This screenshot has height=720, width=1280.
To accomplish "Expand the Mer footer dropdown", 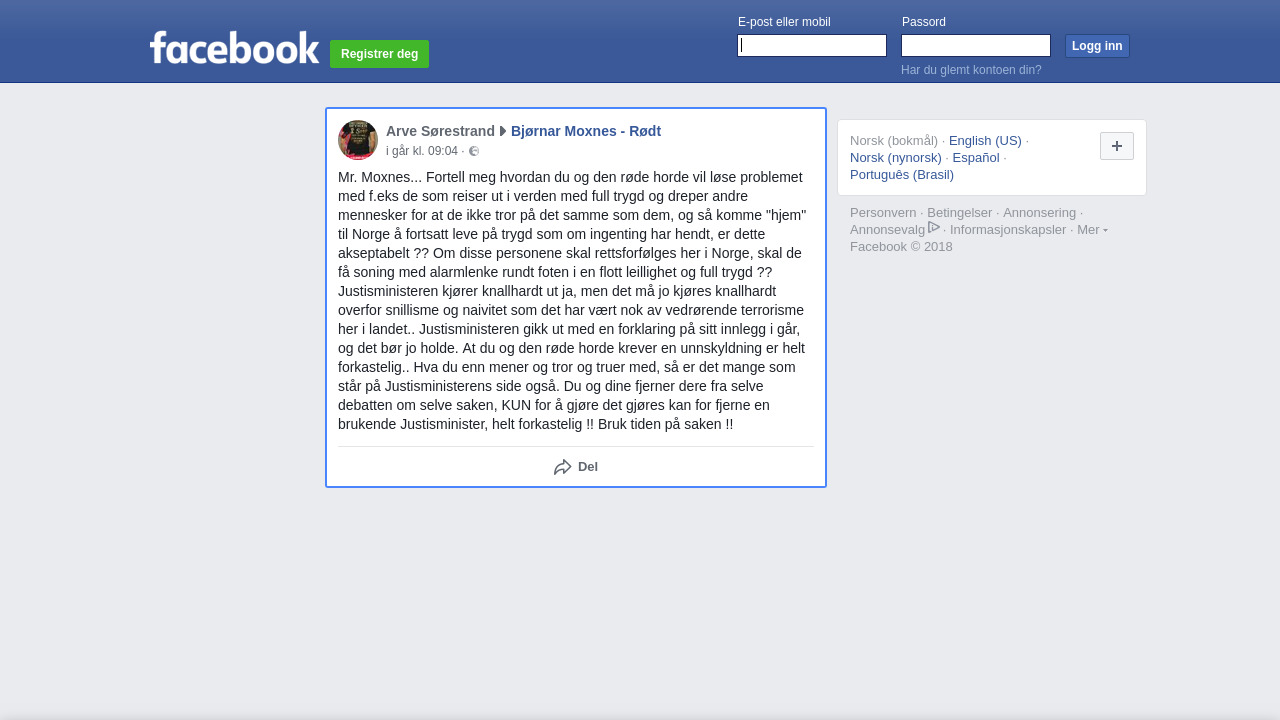I will click(1092, 229).
